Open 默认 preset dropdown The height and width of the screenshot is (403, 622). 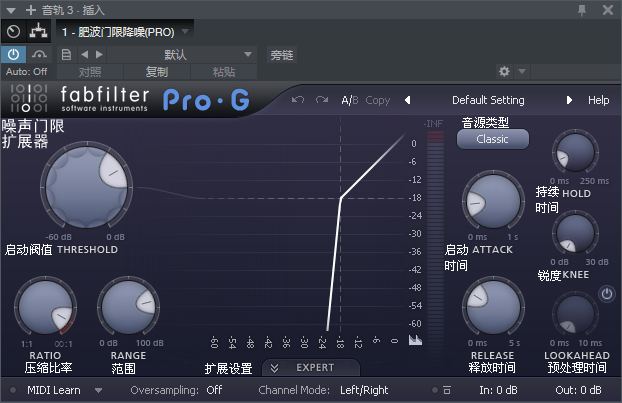(x=182, y=54)
